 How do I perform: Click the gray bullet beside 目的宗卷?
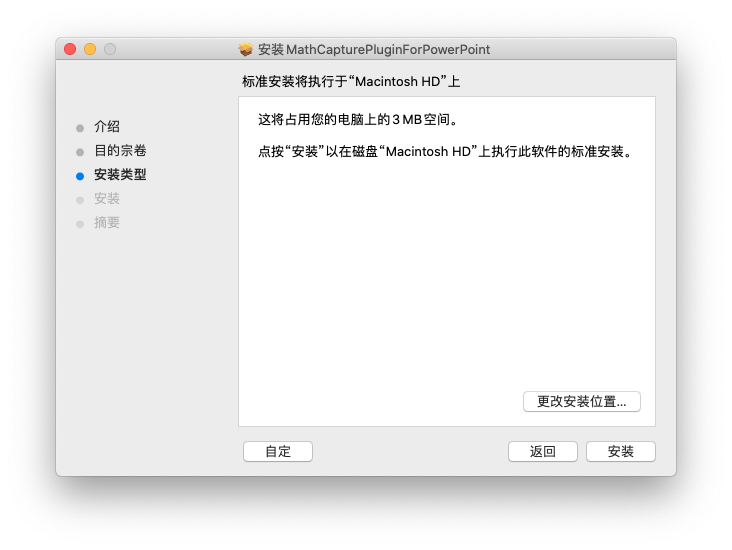click(80, 152)
